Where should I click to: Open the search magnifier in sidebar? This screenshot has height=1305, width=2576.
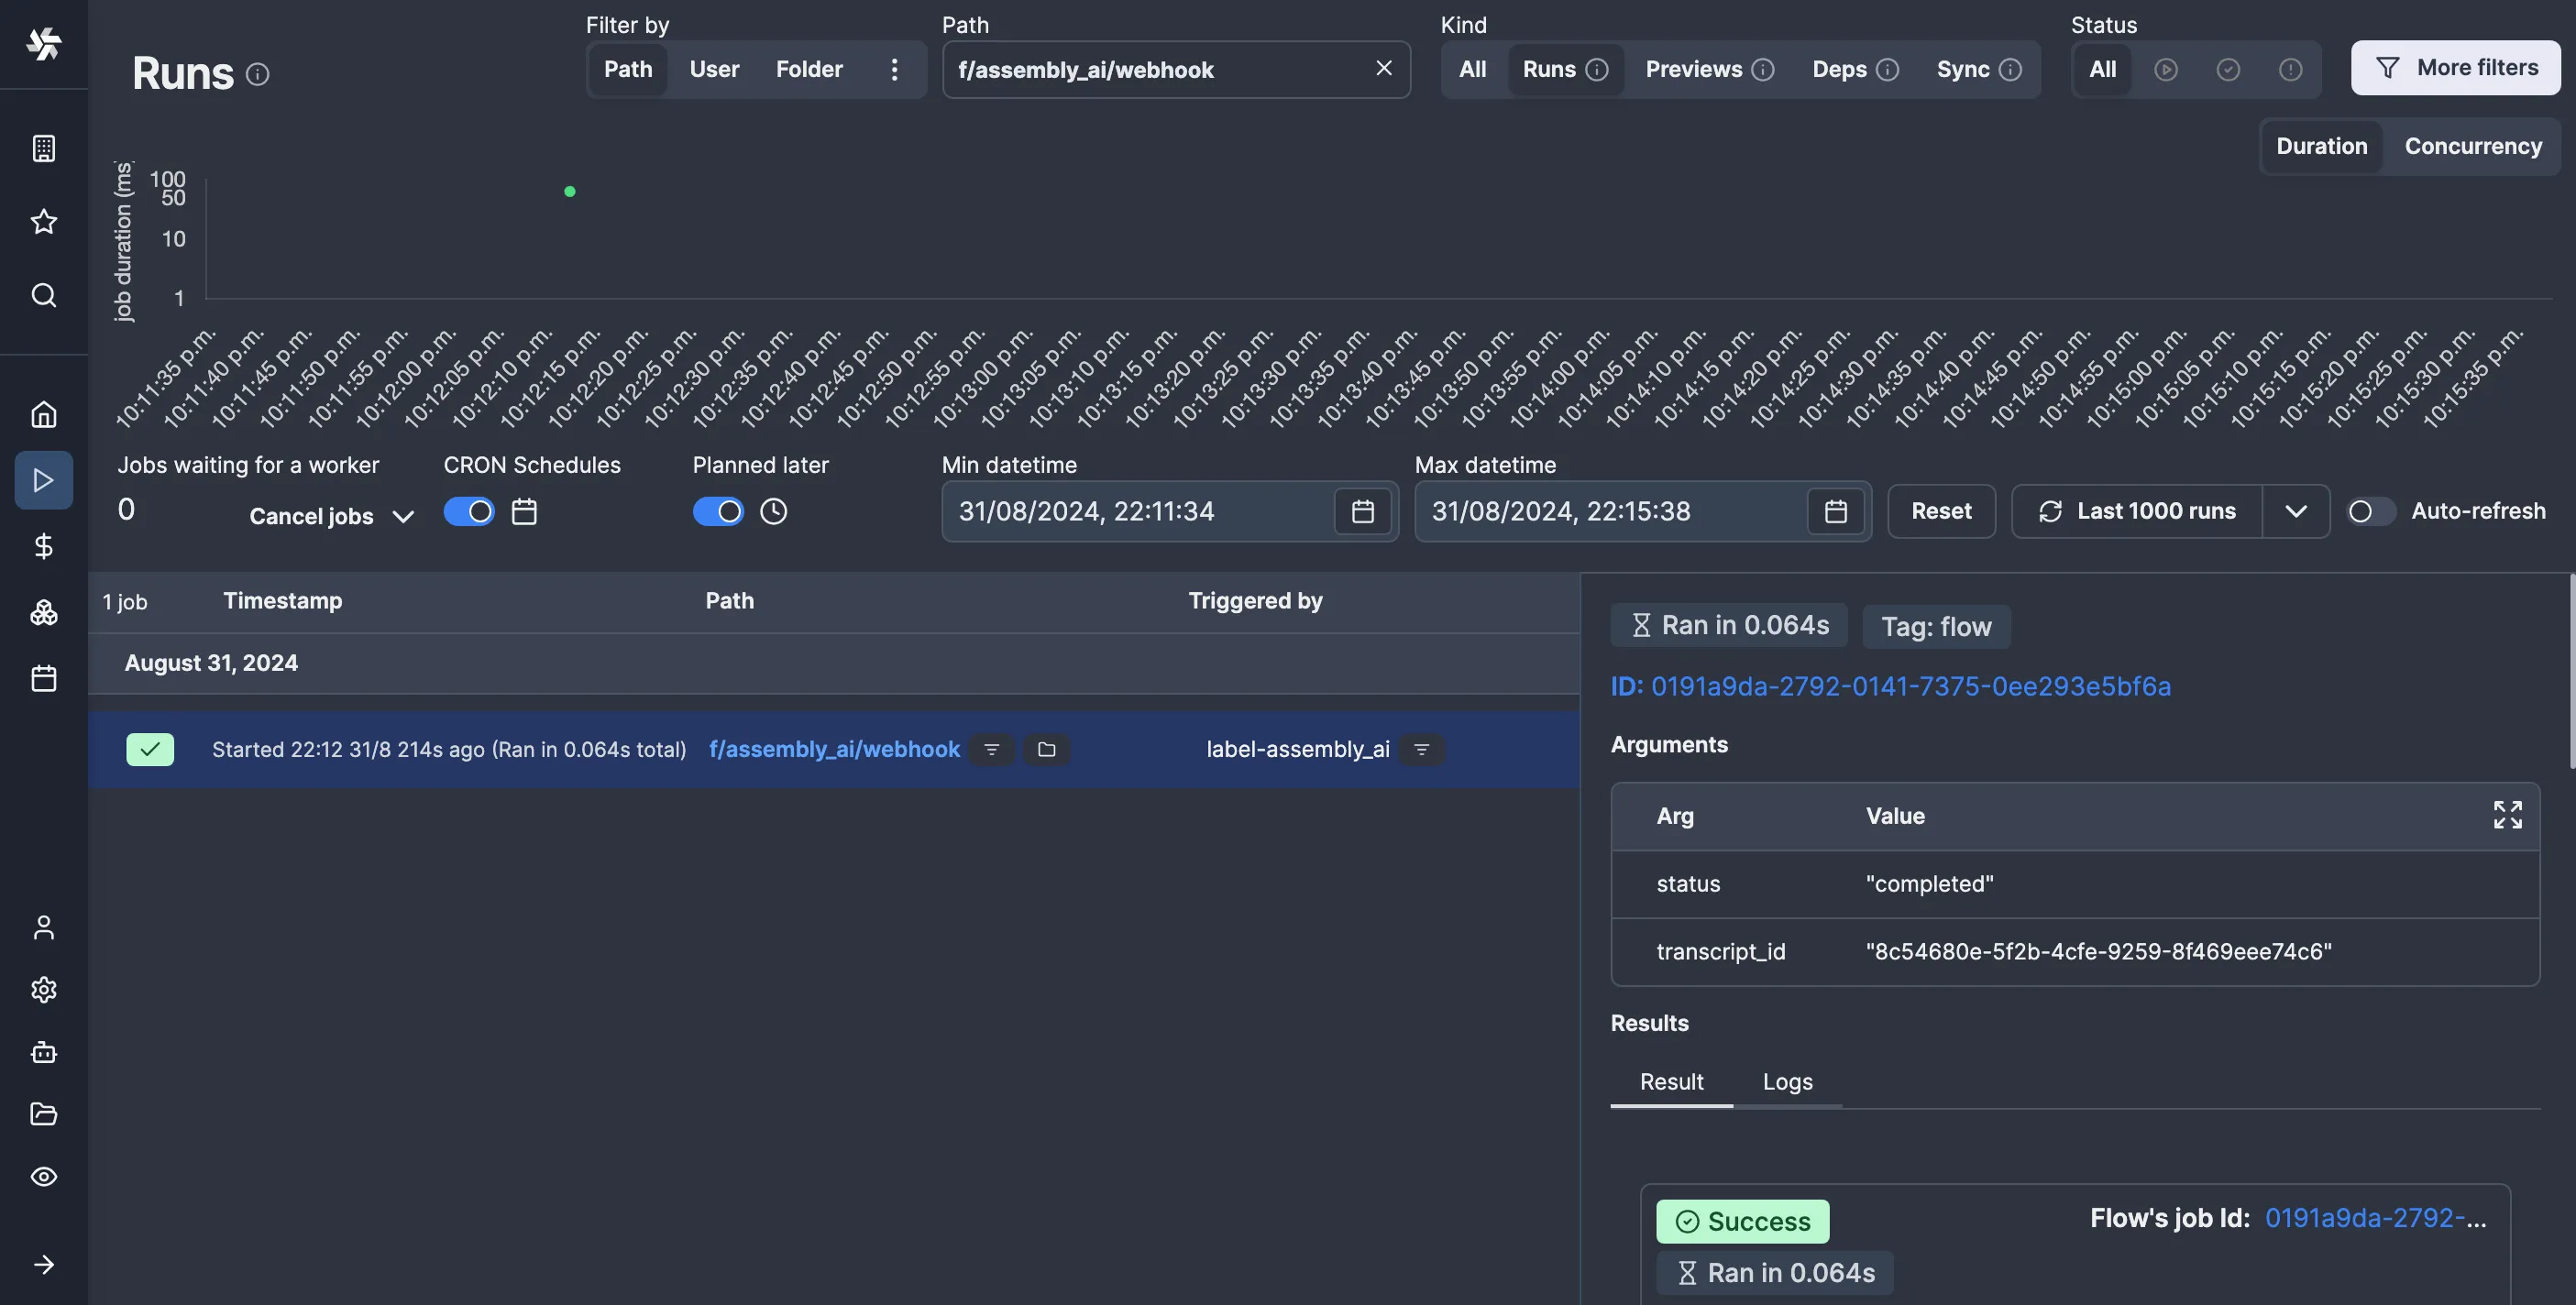43,295
